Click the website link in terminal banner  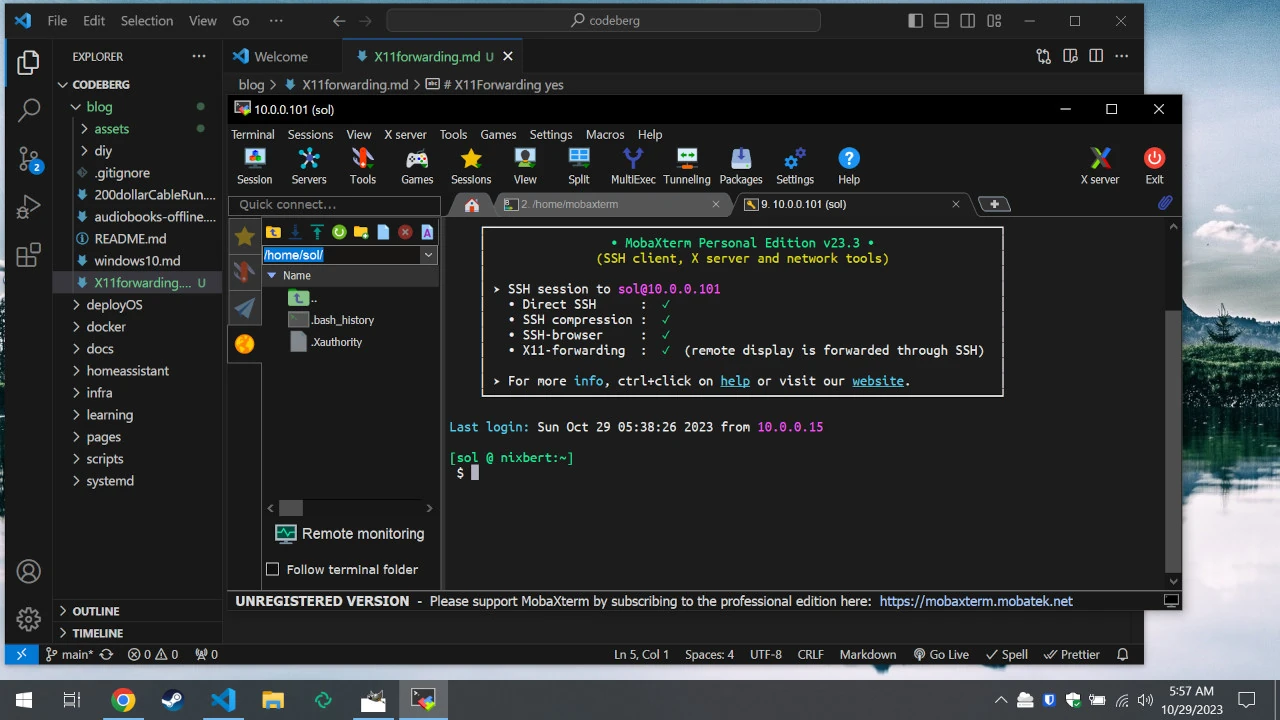(878, 381)
